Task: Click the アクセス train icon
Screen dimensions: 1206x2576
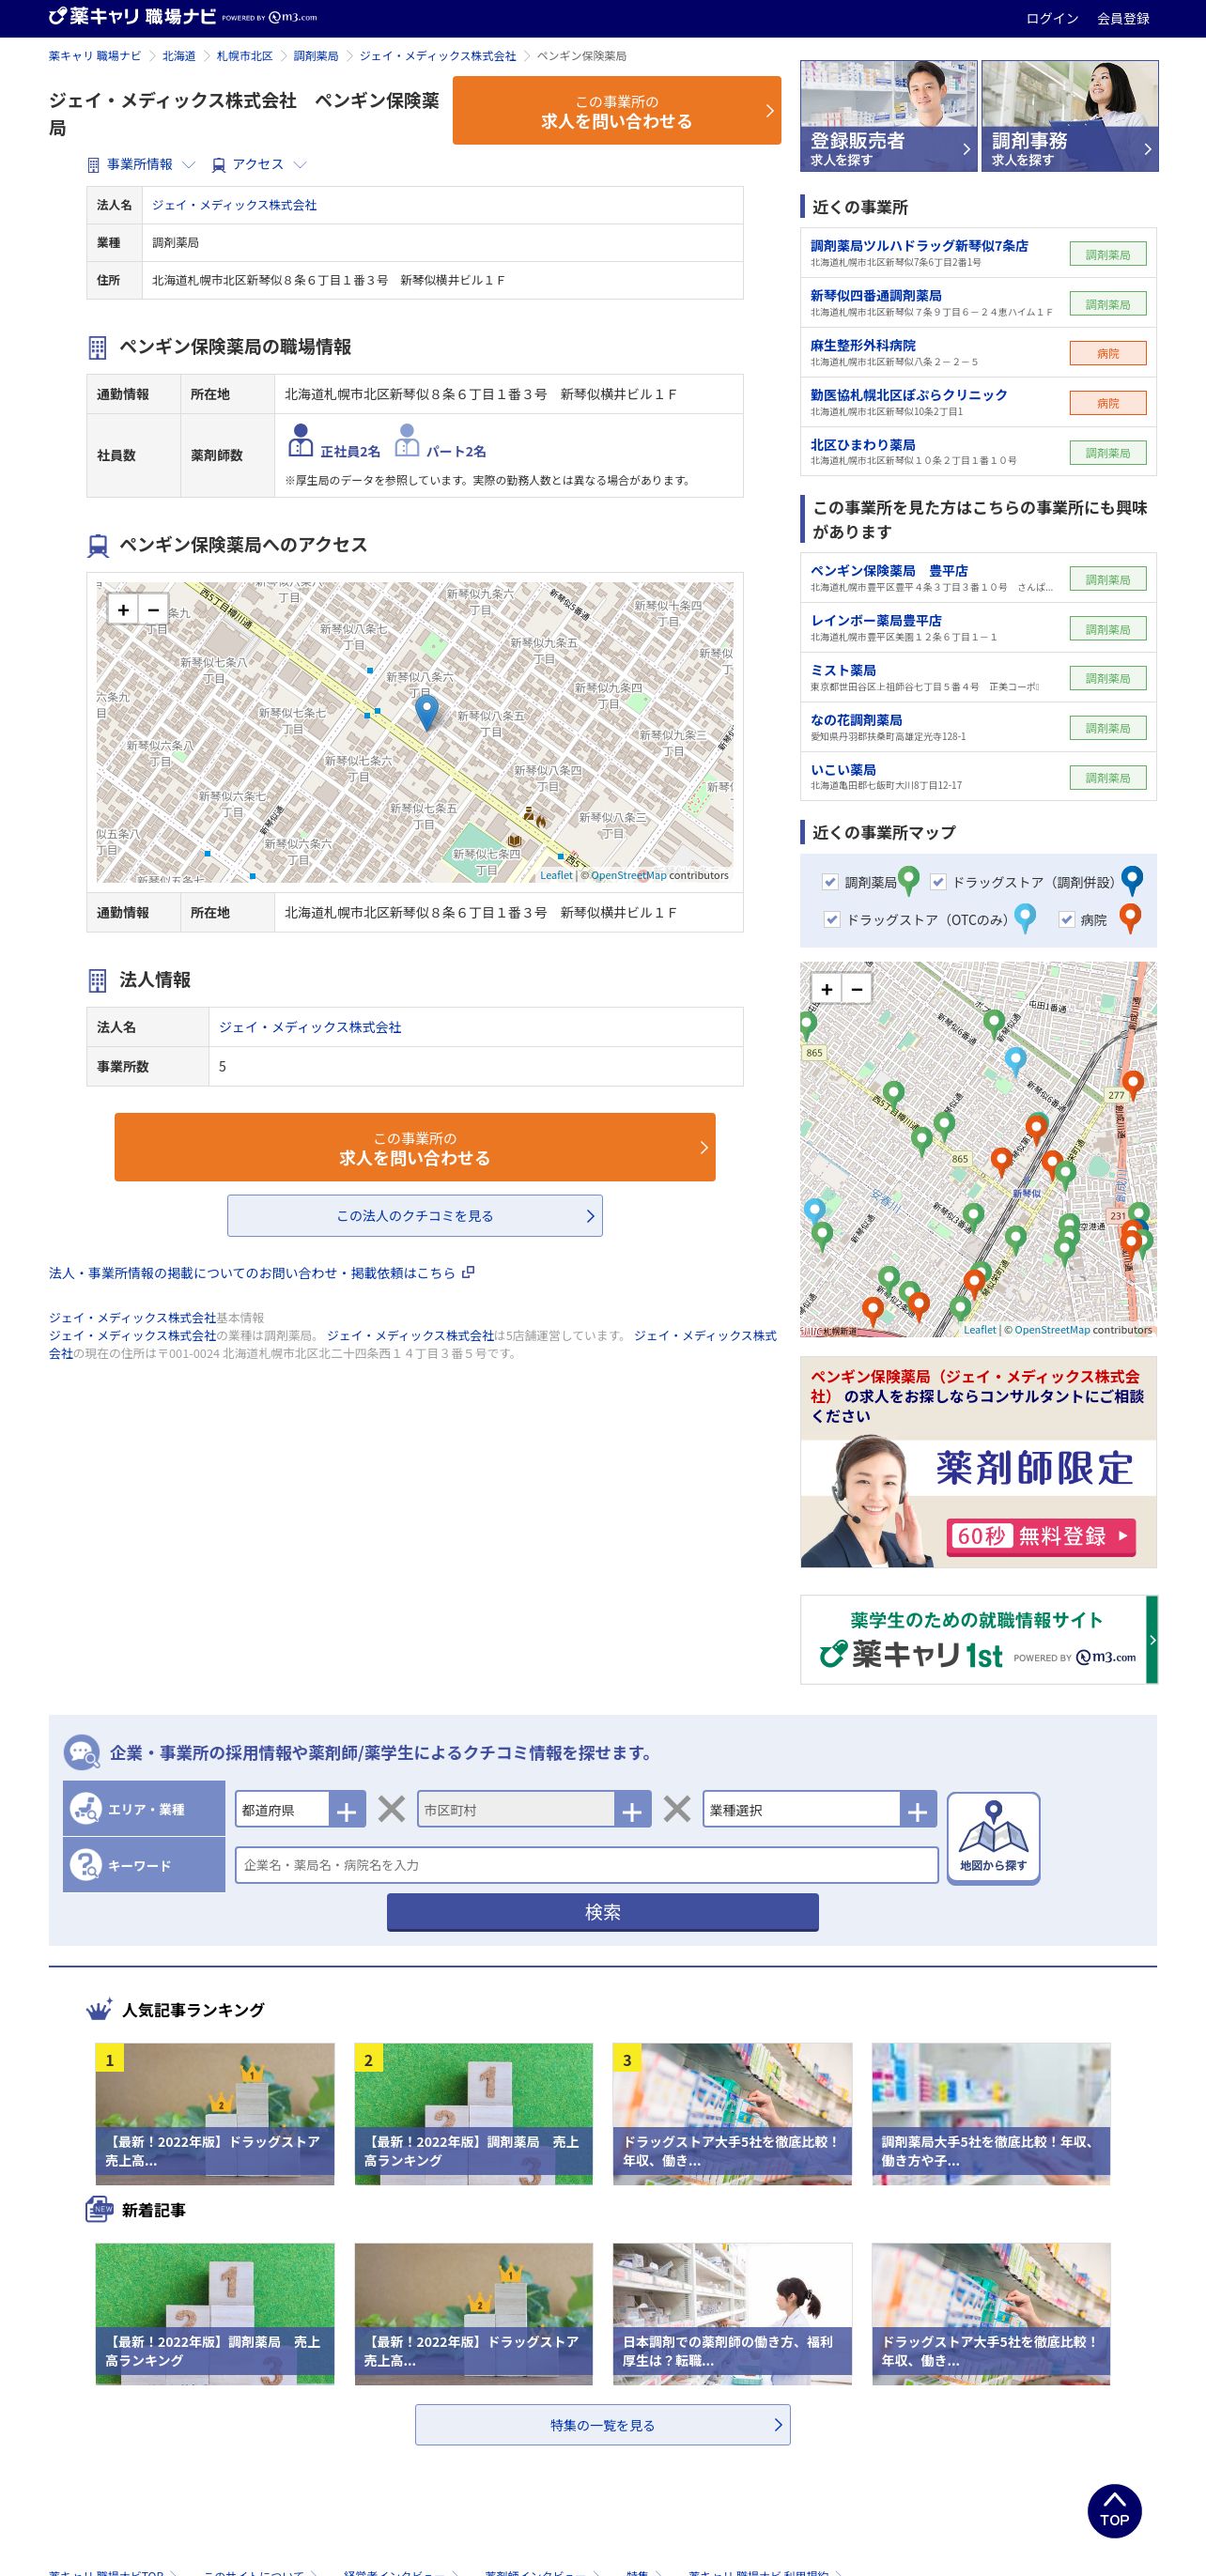Action: point(219,165)
